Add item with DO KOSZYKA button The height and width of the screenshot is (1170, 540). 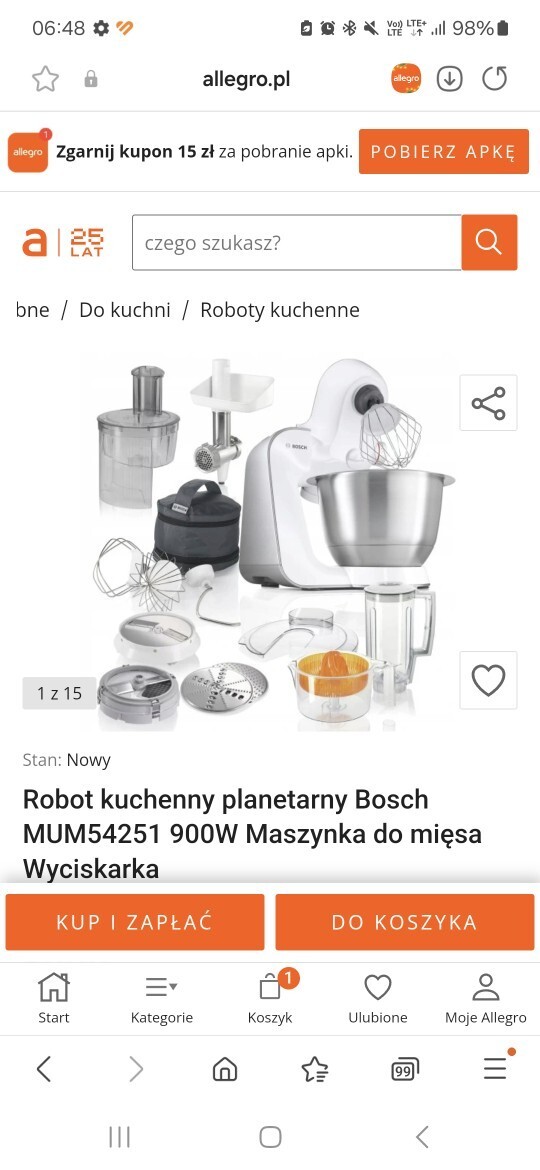(x=405, y=922)
